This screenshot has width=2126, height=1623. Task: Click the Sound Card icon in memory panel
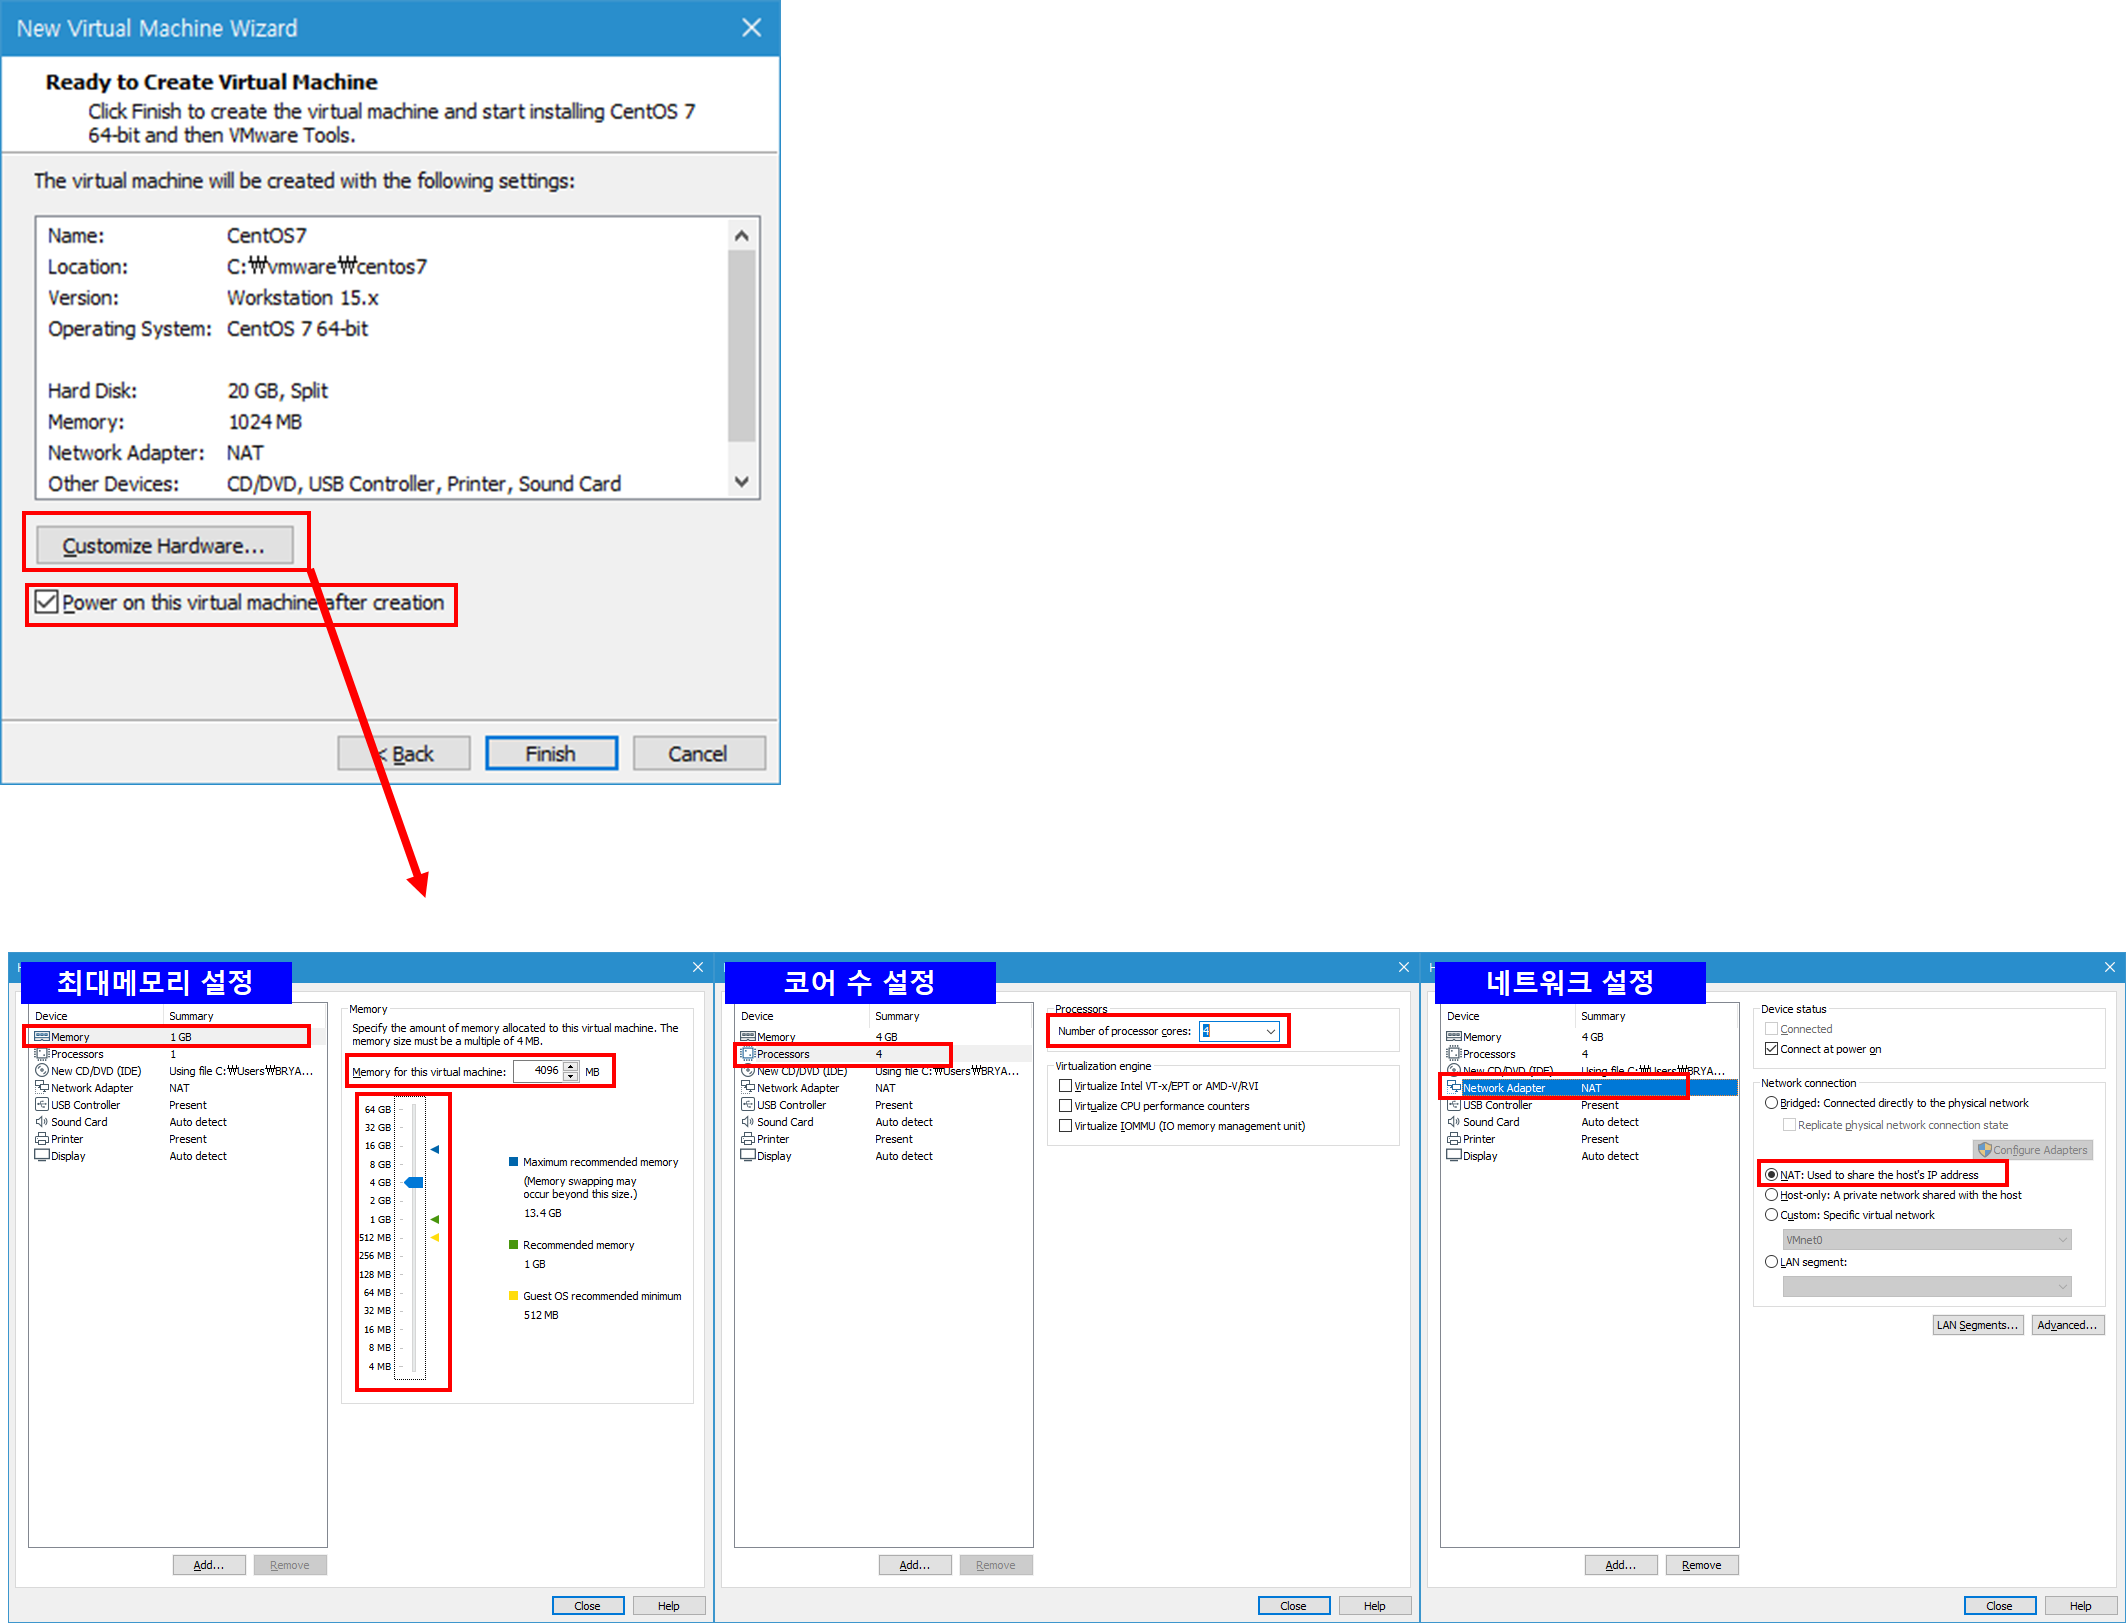42,1122
